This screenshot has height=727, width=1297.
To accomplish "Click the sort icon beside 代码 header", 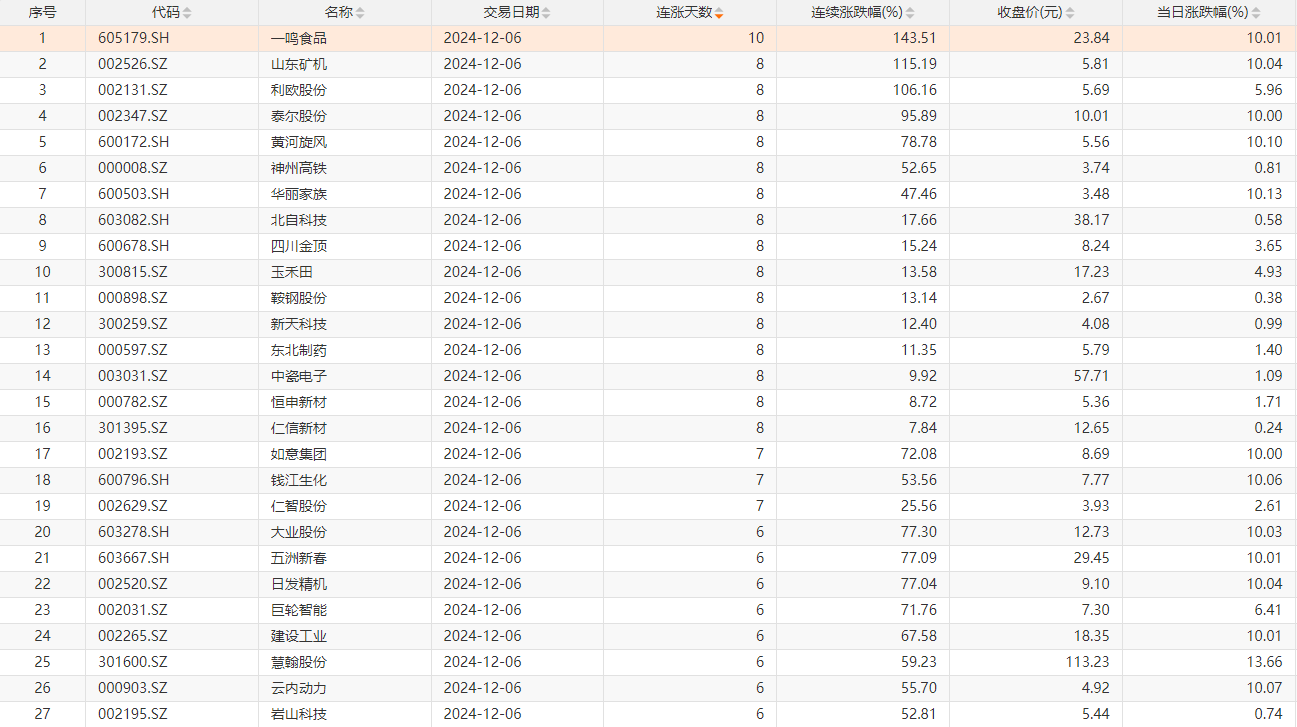I will tap(187, 13).
